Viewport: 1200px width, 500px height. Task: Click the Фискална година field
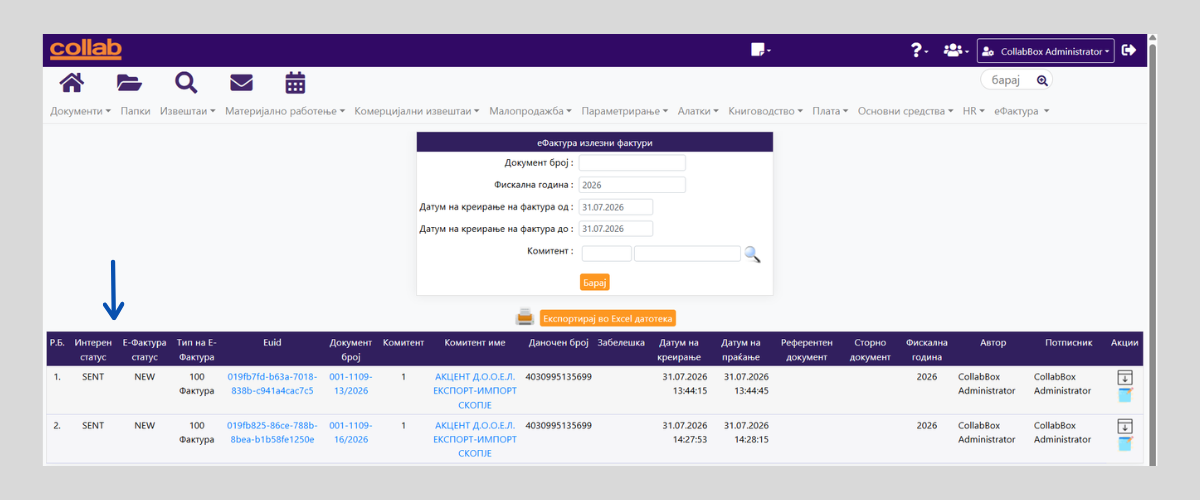pyautogui.click(x=632, y=185)
